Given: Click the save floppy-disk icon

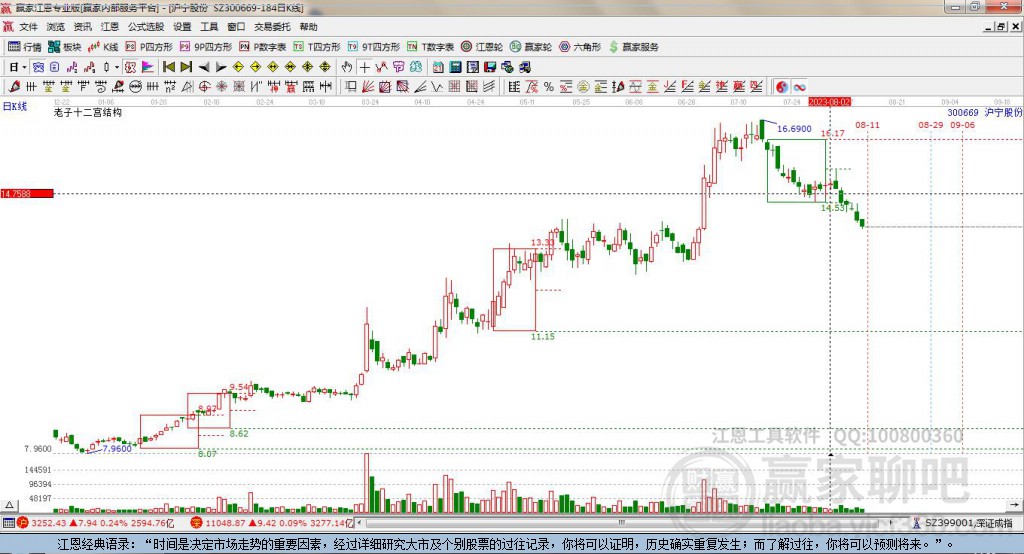Looking at the screenshot, I should 490,67.
